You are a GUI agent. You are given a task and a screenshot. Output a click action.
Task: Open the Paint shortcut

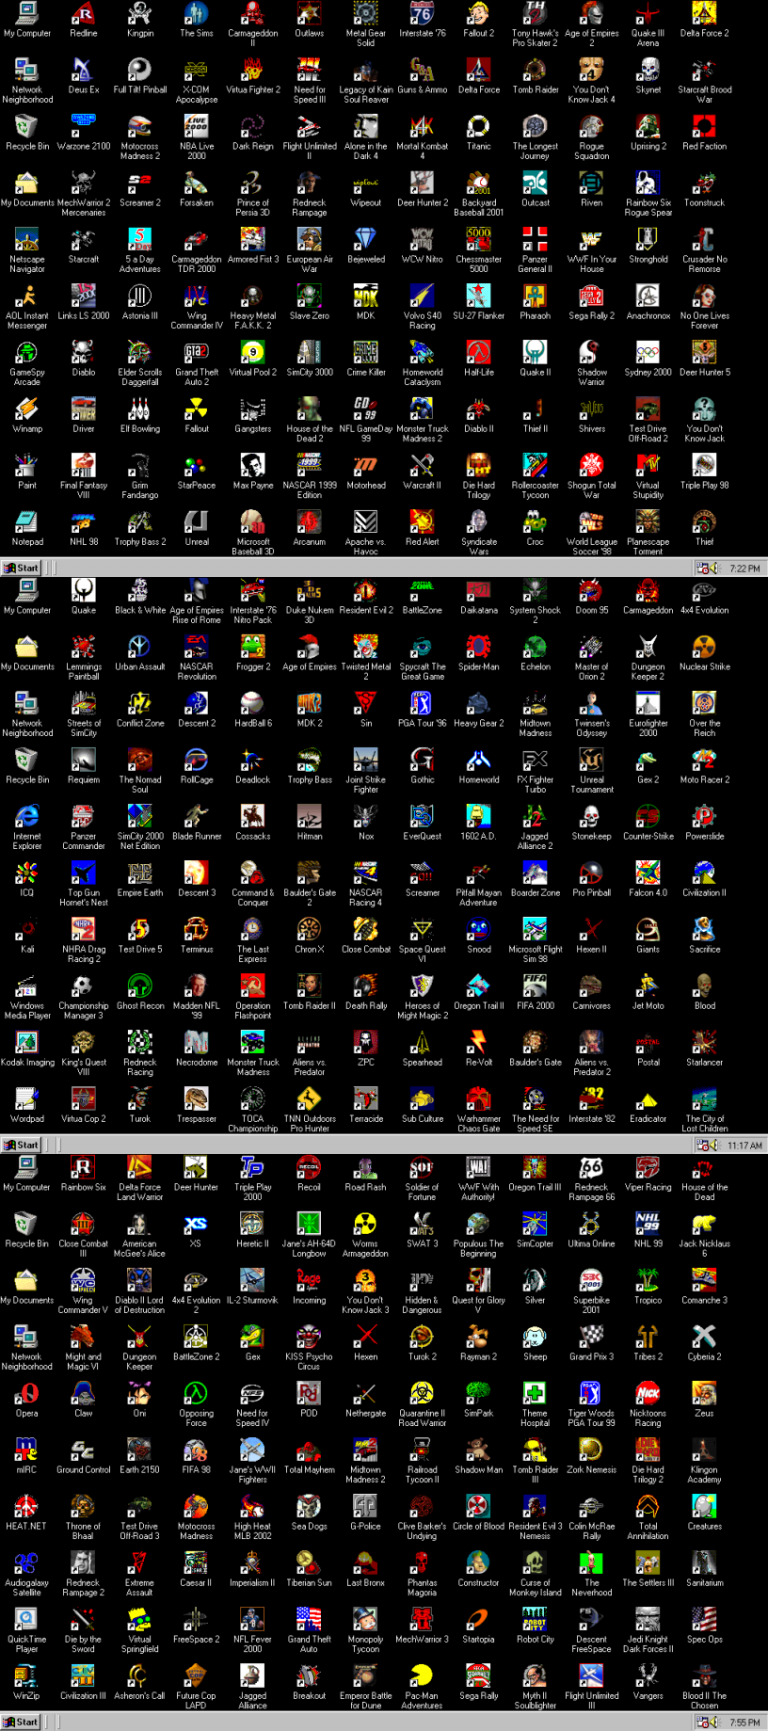coord(27,465)
